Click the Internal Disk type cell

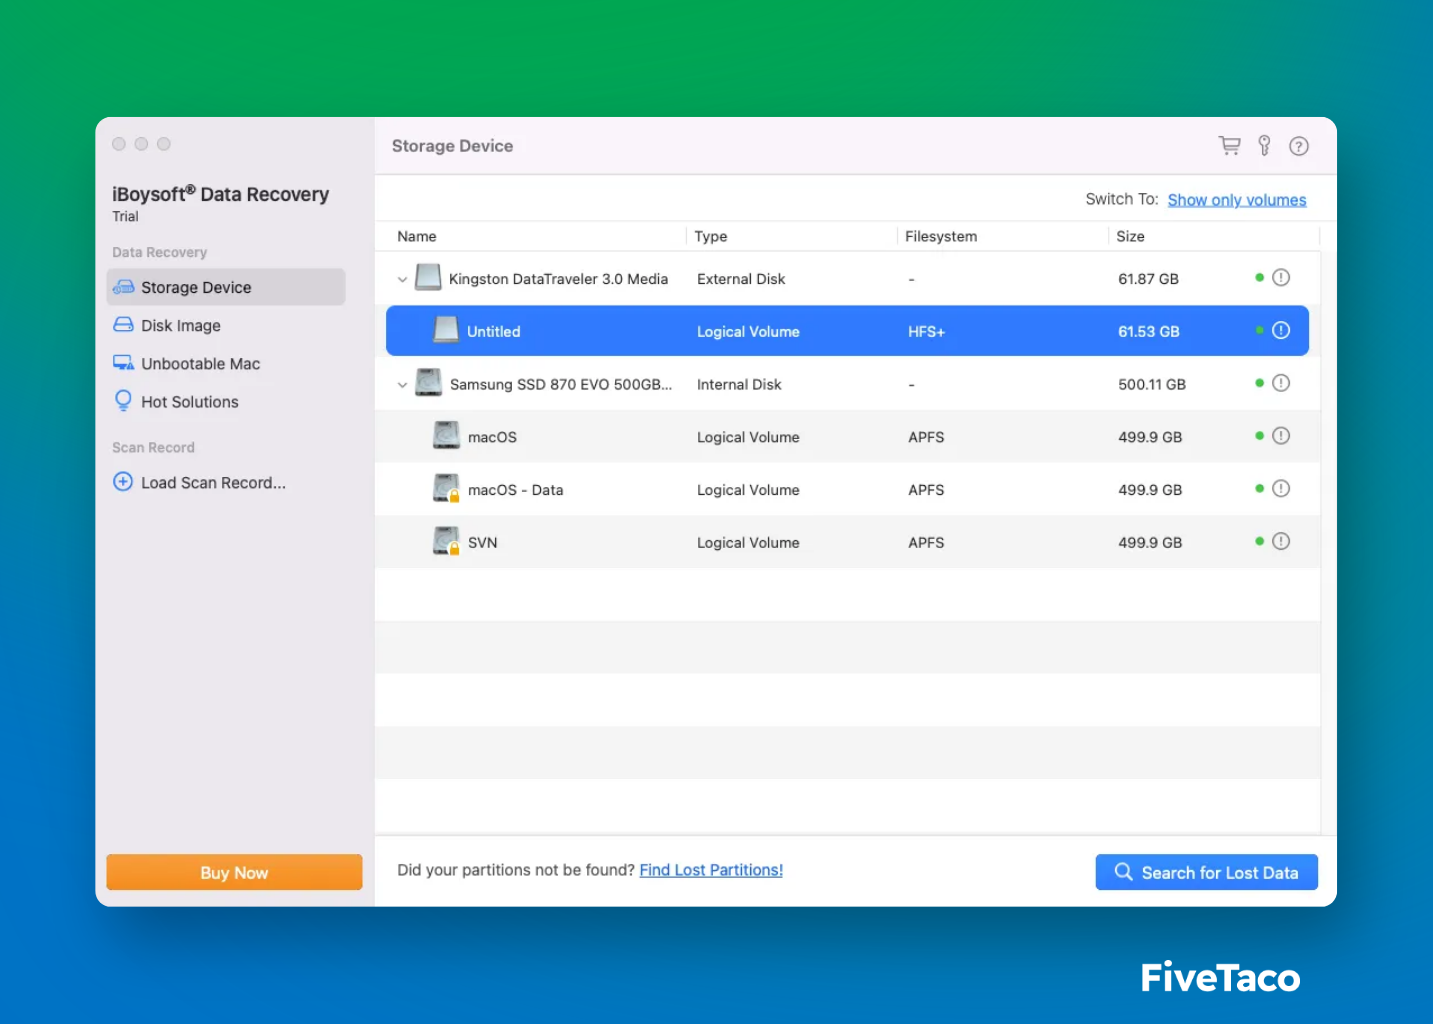739,384
